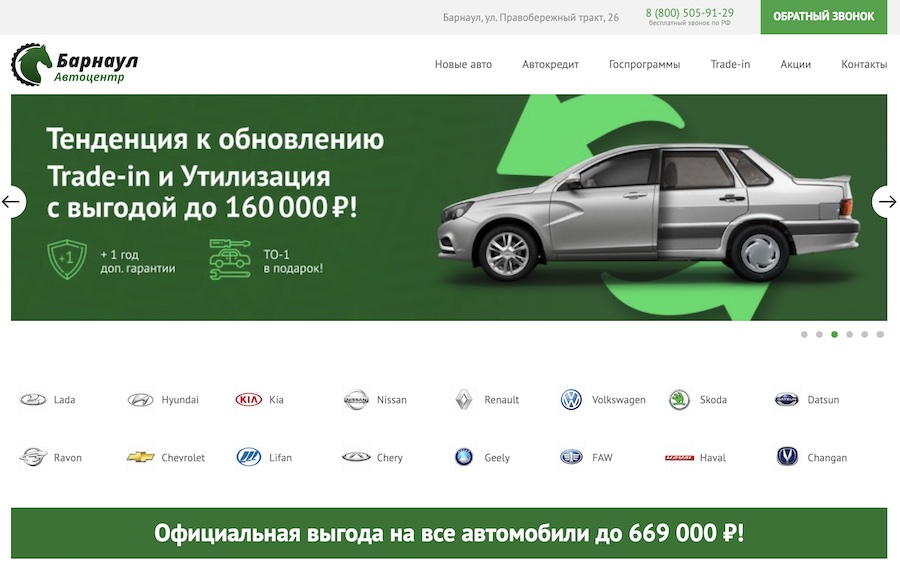900x563 pixels.
Task: Click the Skoda brand logo icon
Action: coord(679,399)
